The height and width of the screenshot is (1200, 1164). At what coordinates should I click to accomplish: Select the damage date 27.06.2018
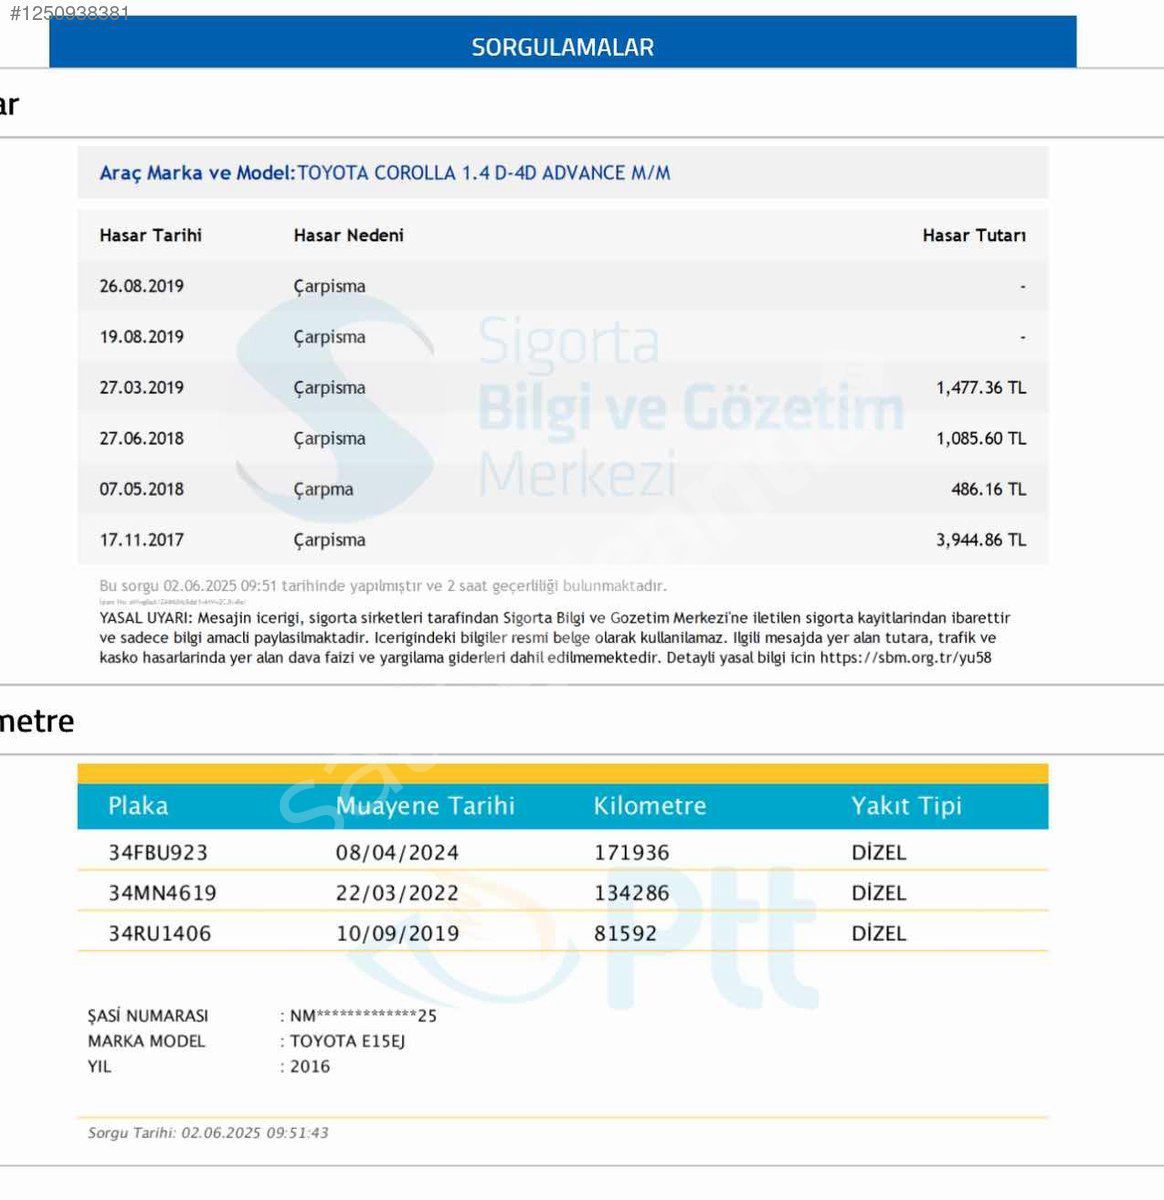[x=142, y=439]
